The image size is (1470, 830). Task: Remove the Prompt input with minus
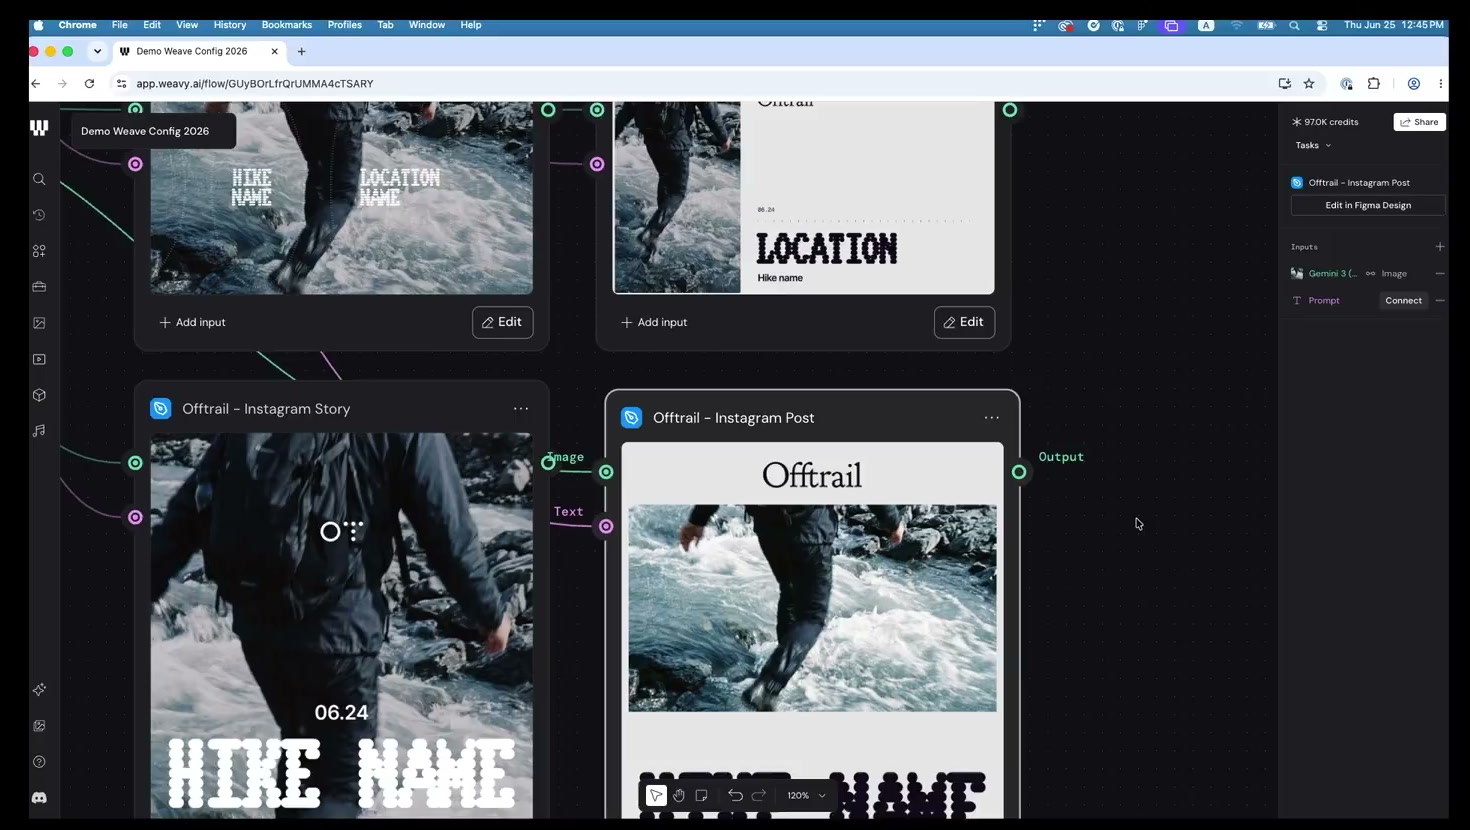[1440, 300]
